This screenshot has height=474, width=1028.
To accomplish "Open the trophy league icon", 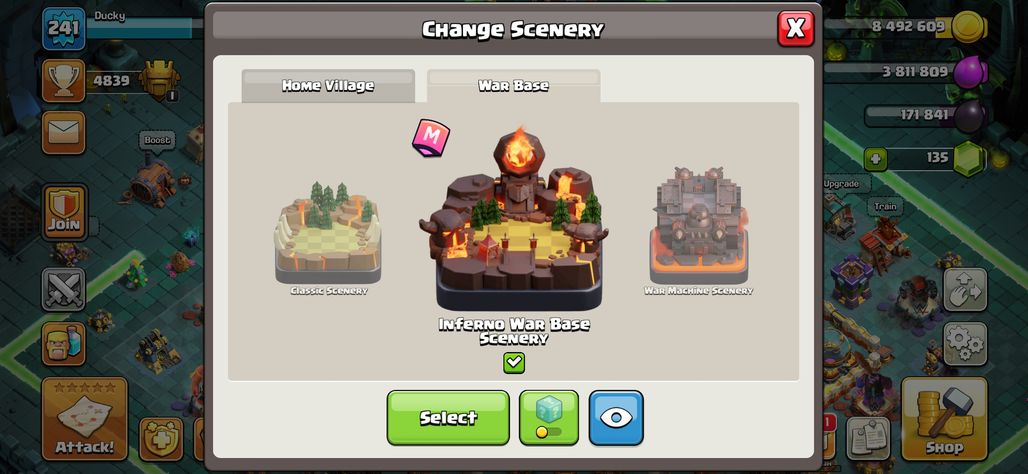I will click(x=64, y=81).
